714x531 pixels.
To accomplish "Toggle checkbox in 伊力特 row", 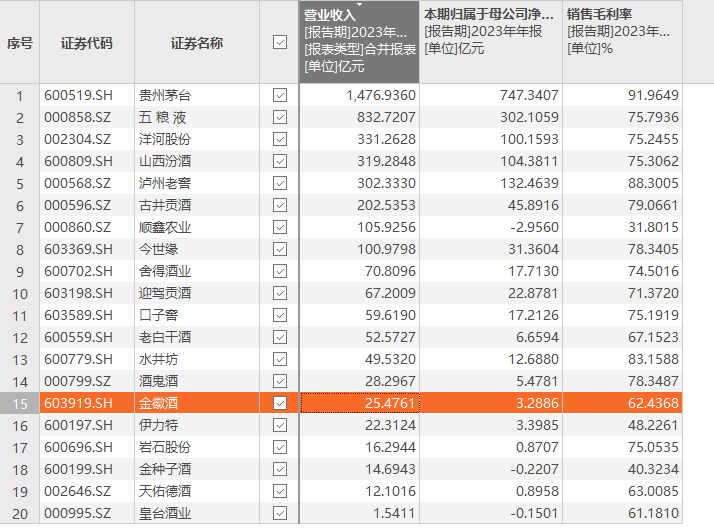I will [x=280, y=425].
